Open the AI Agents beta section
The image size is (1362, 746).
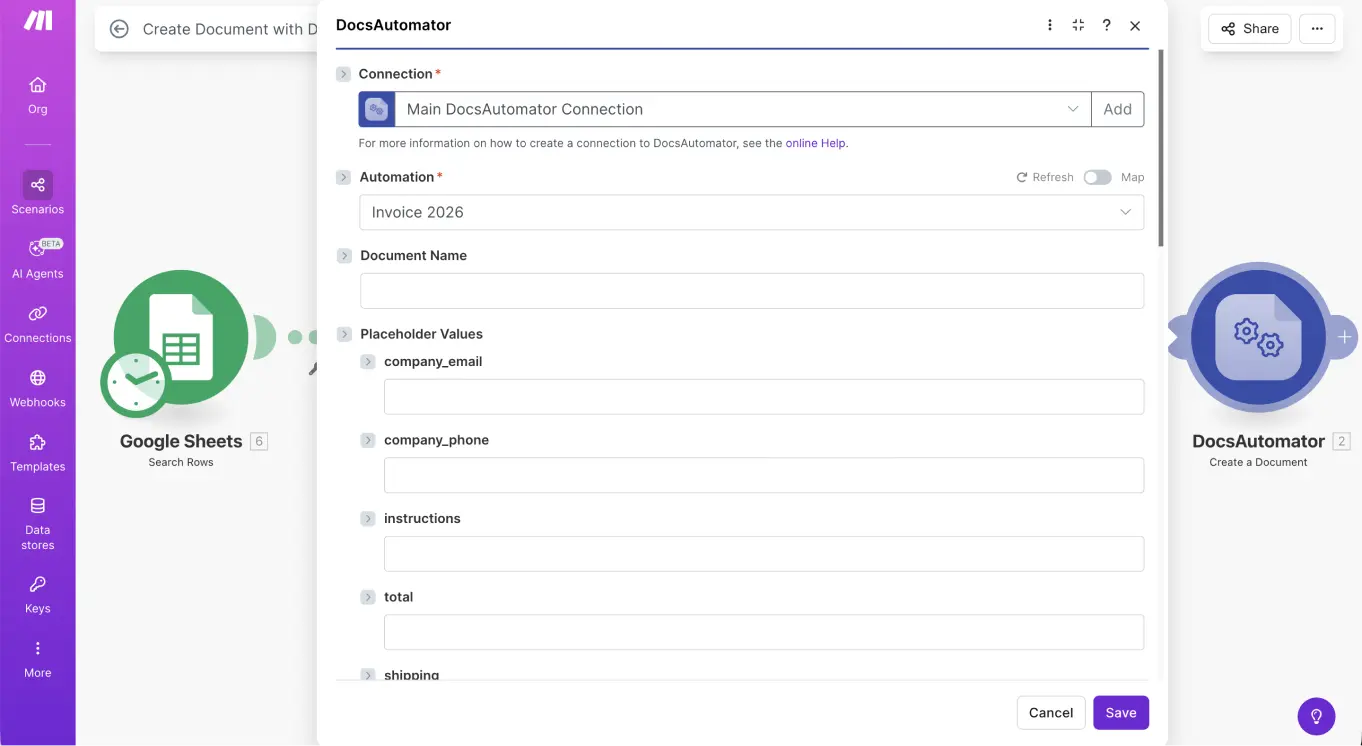(x=37, y=258)
